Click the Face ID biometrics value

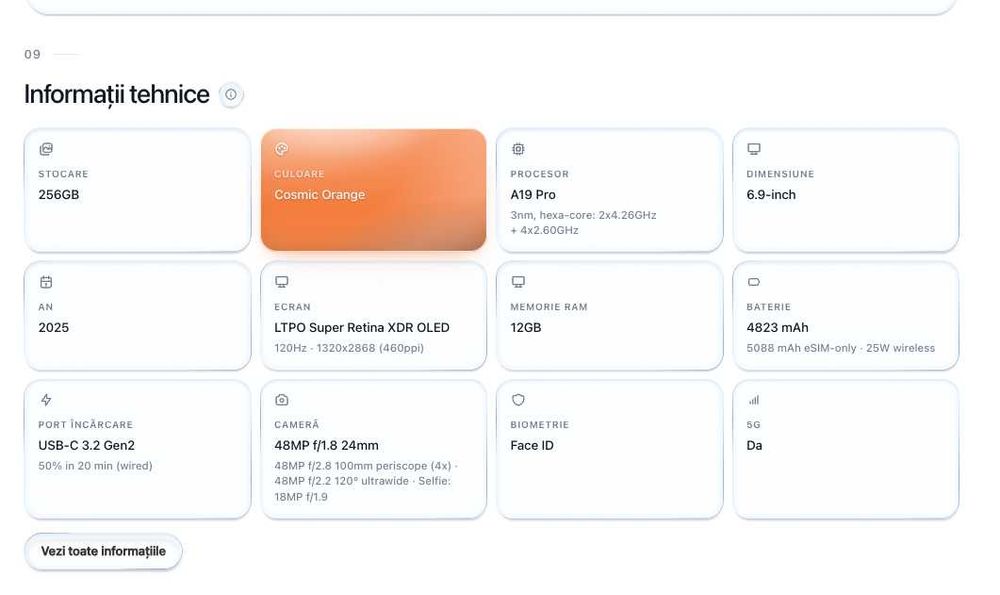click(532, 446)
